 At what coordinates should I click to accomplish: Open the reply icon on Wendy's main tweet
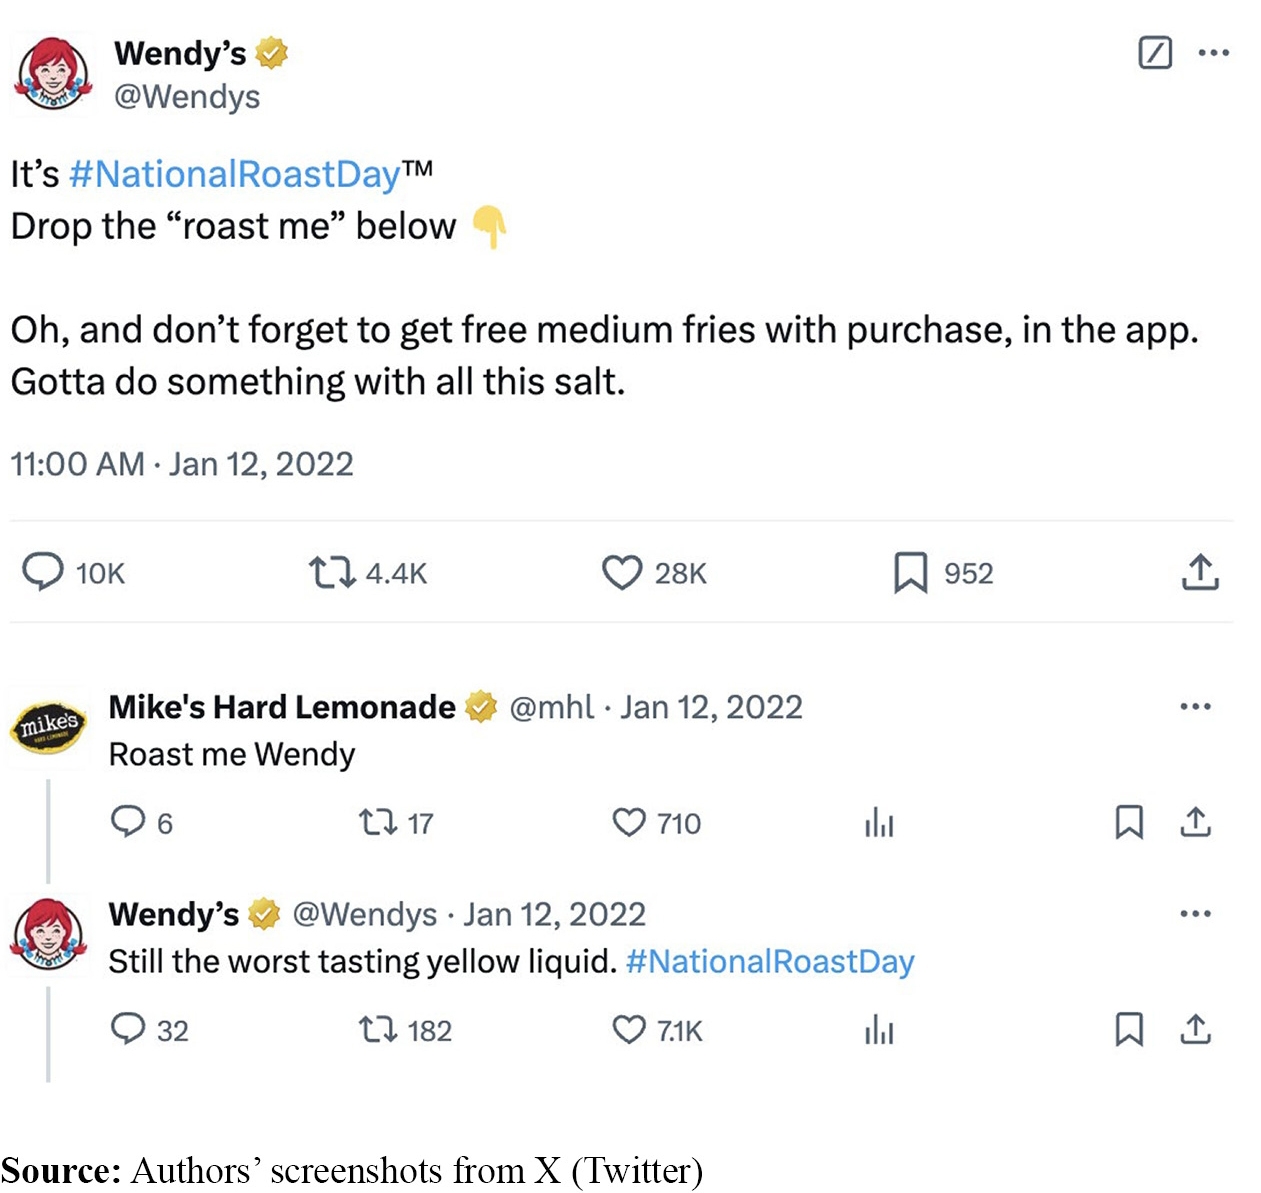(42, 573)
